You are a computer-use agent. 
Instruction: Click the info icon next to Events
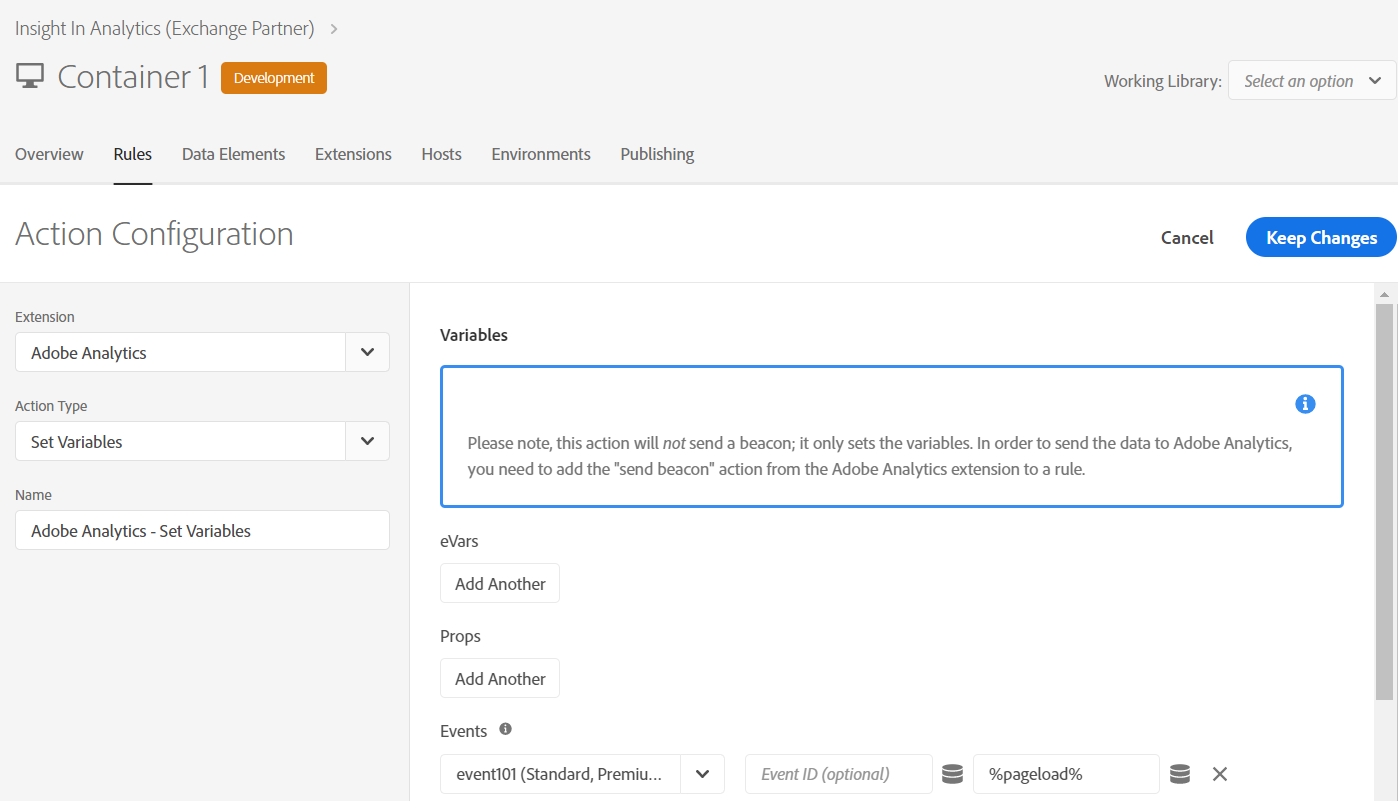click(505, 729)
